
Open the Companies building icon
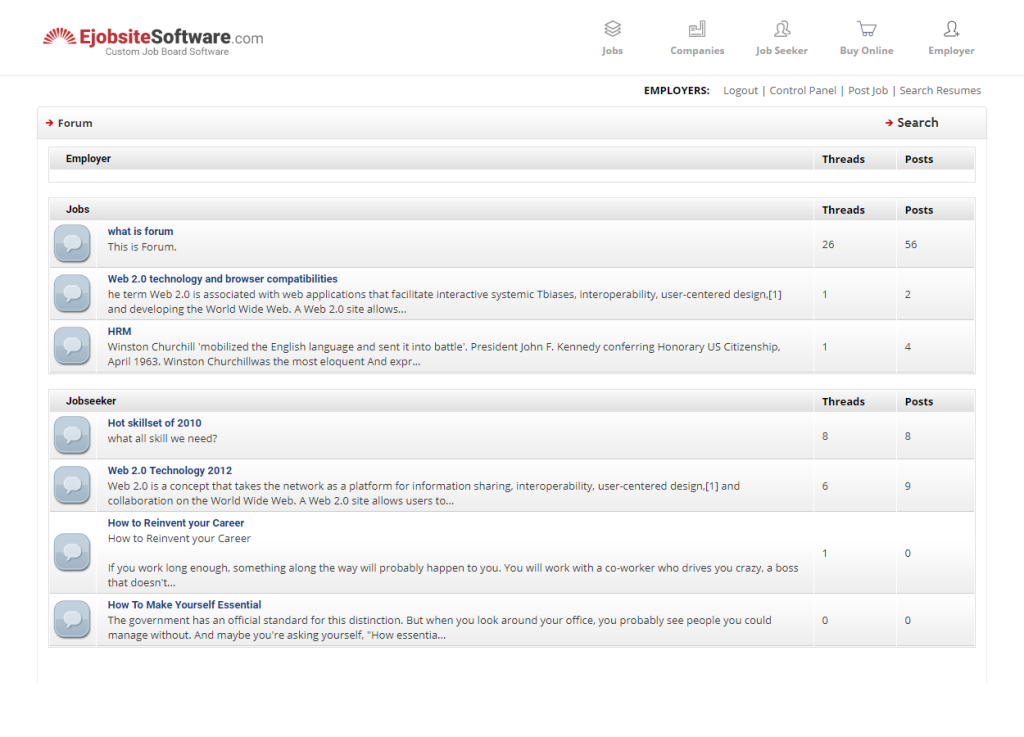point(697,29)
